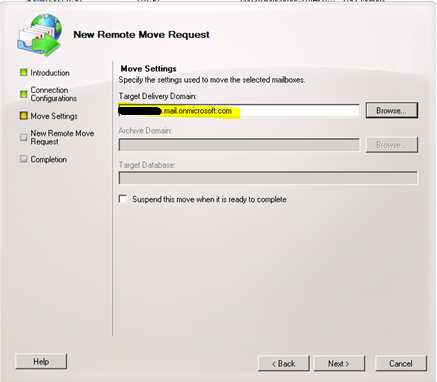437x382 pixels.
Task: Click the Completion step indicator square
Action: coord(23,159)
